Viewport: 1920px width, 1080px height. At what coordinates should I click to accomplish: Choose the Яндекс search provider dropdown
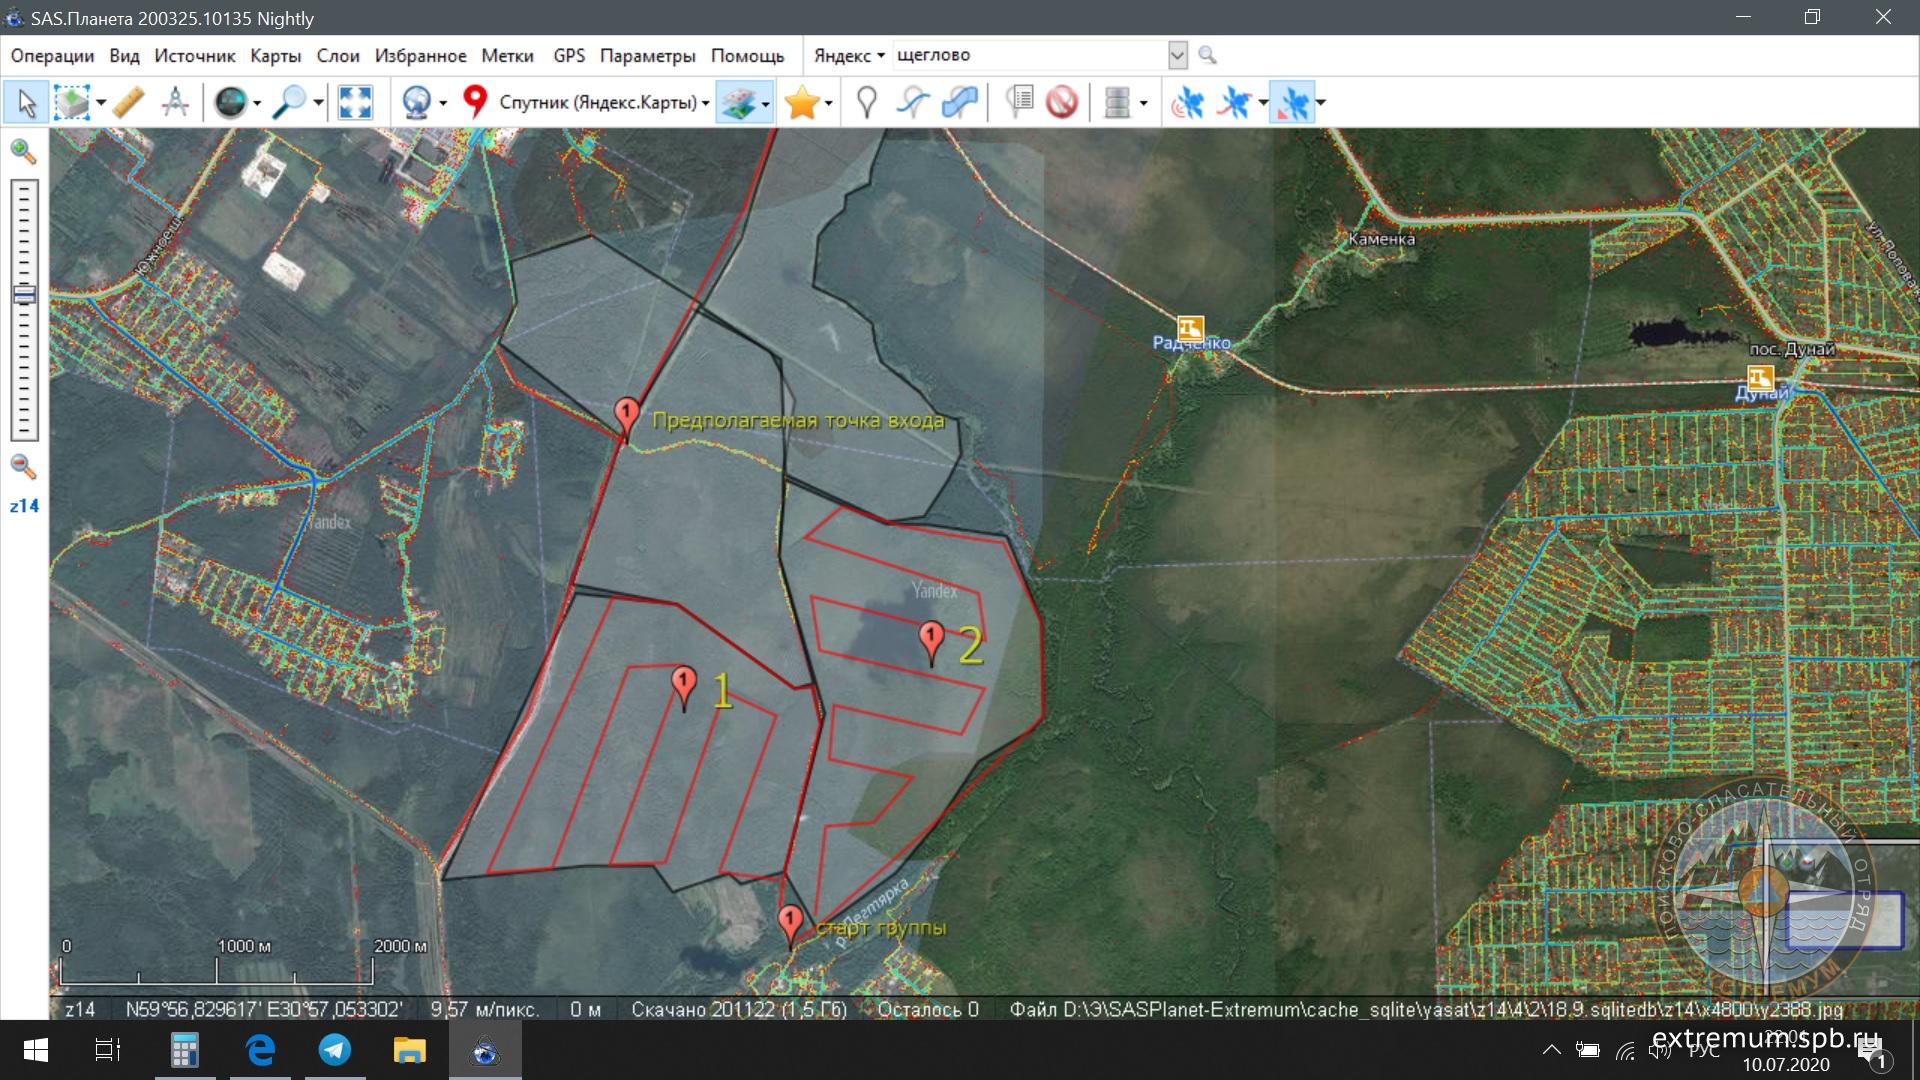pos(849,56)
